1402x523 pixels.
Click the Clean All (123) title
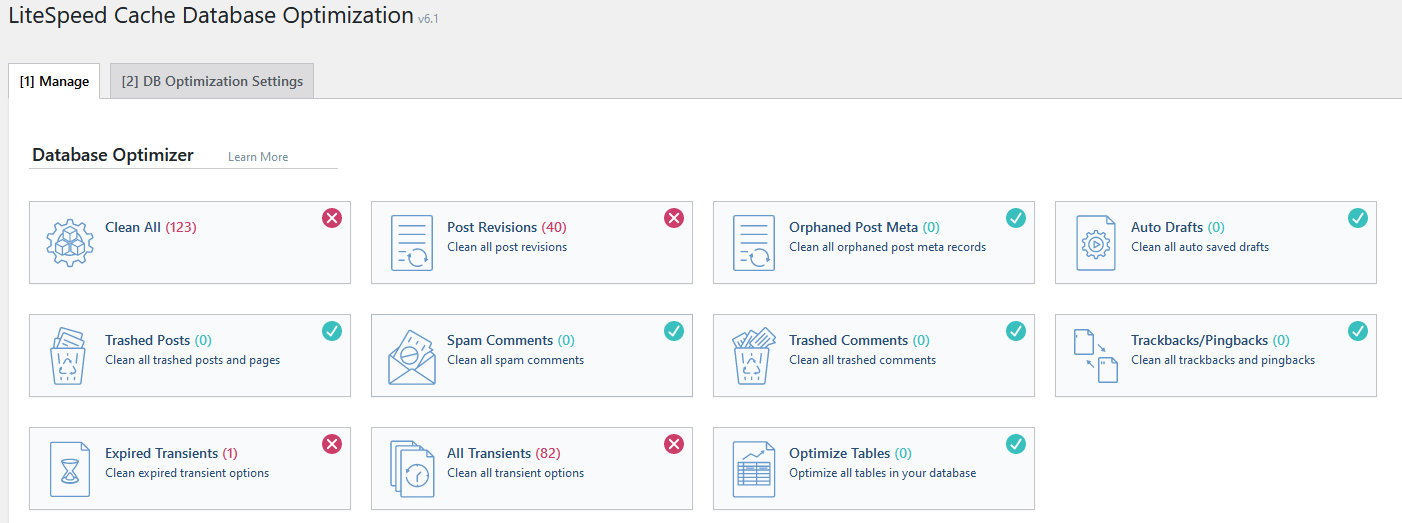(151, 227)
